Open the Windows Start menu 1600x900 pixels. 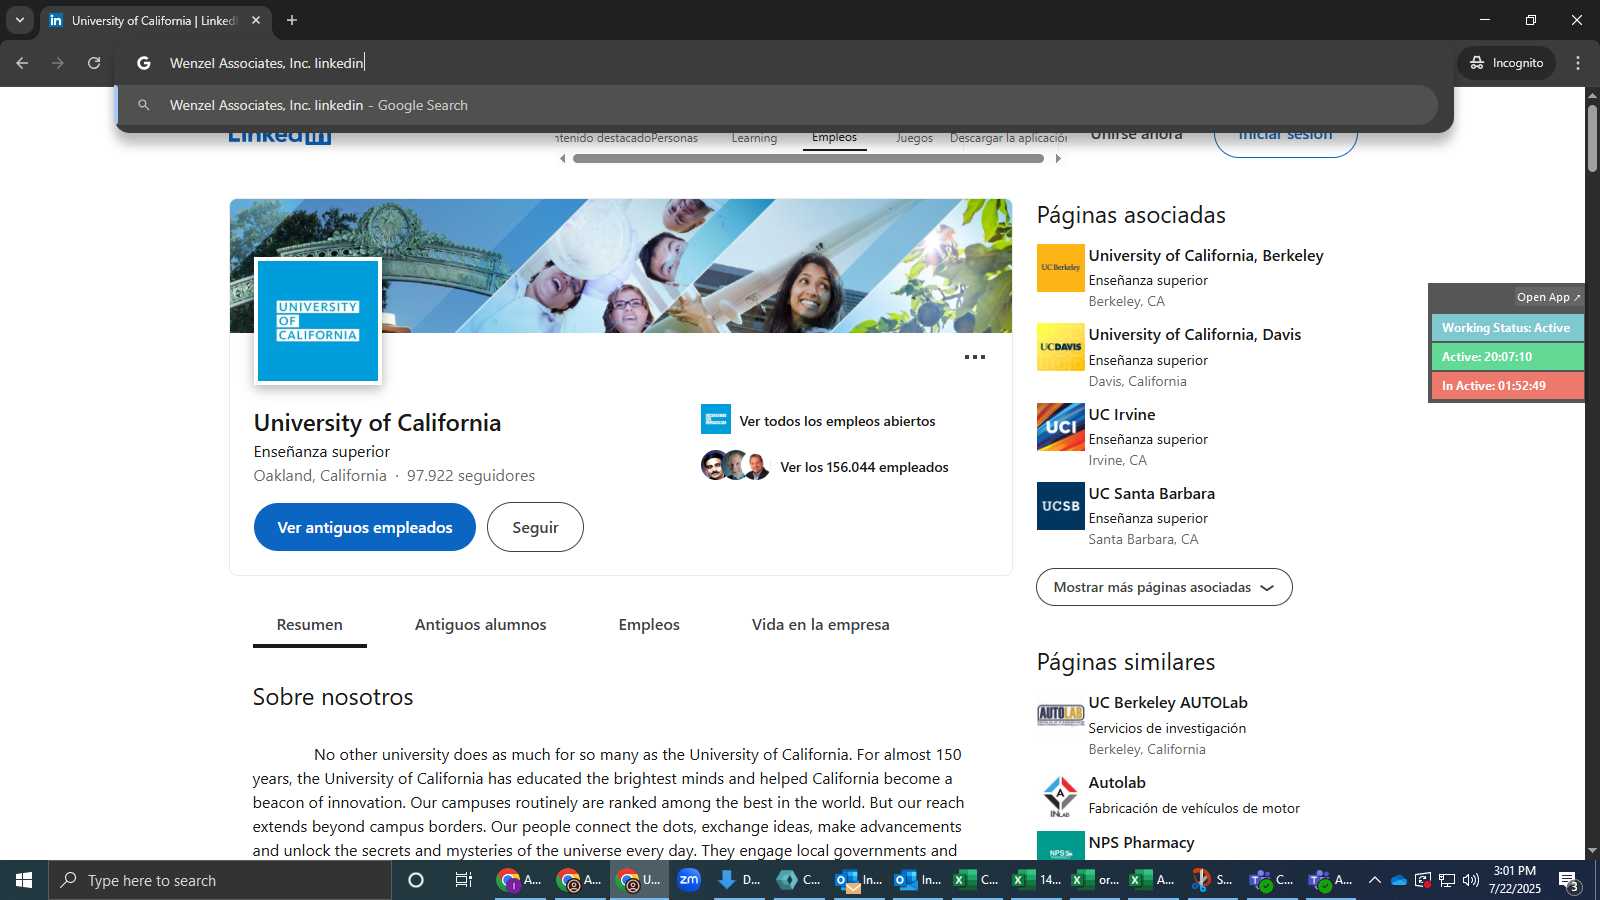[24, 880]
